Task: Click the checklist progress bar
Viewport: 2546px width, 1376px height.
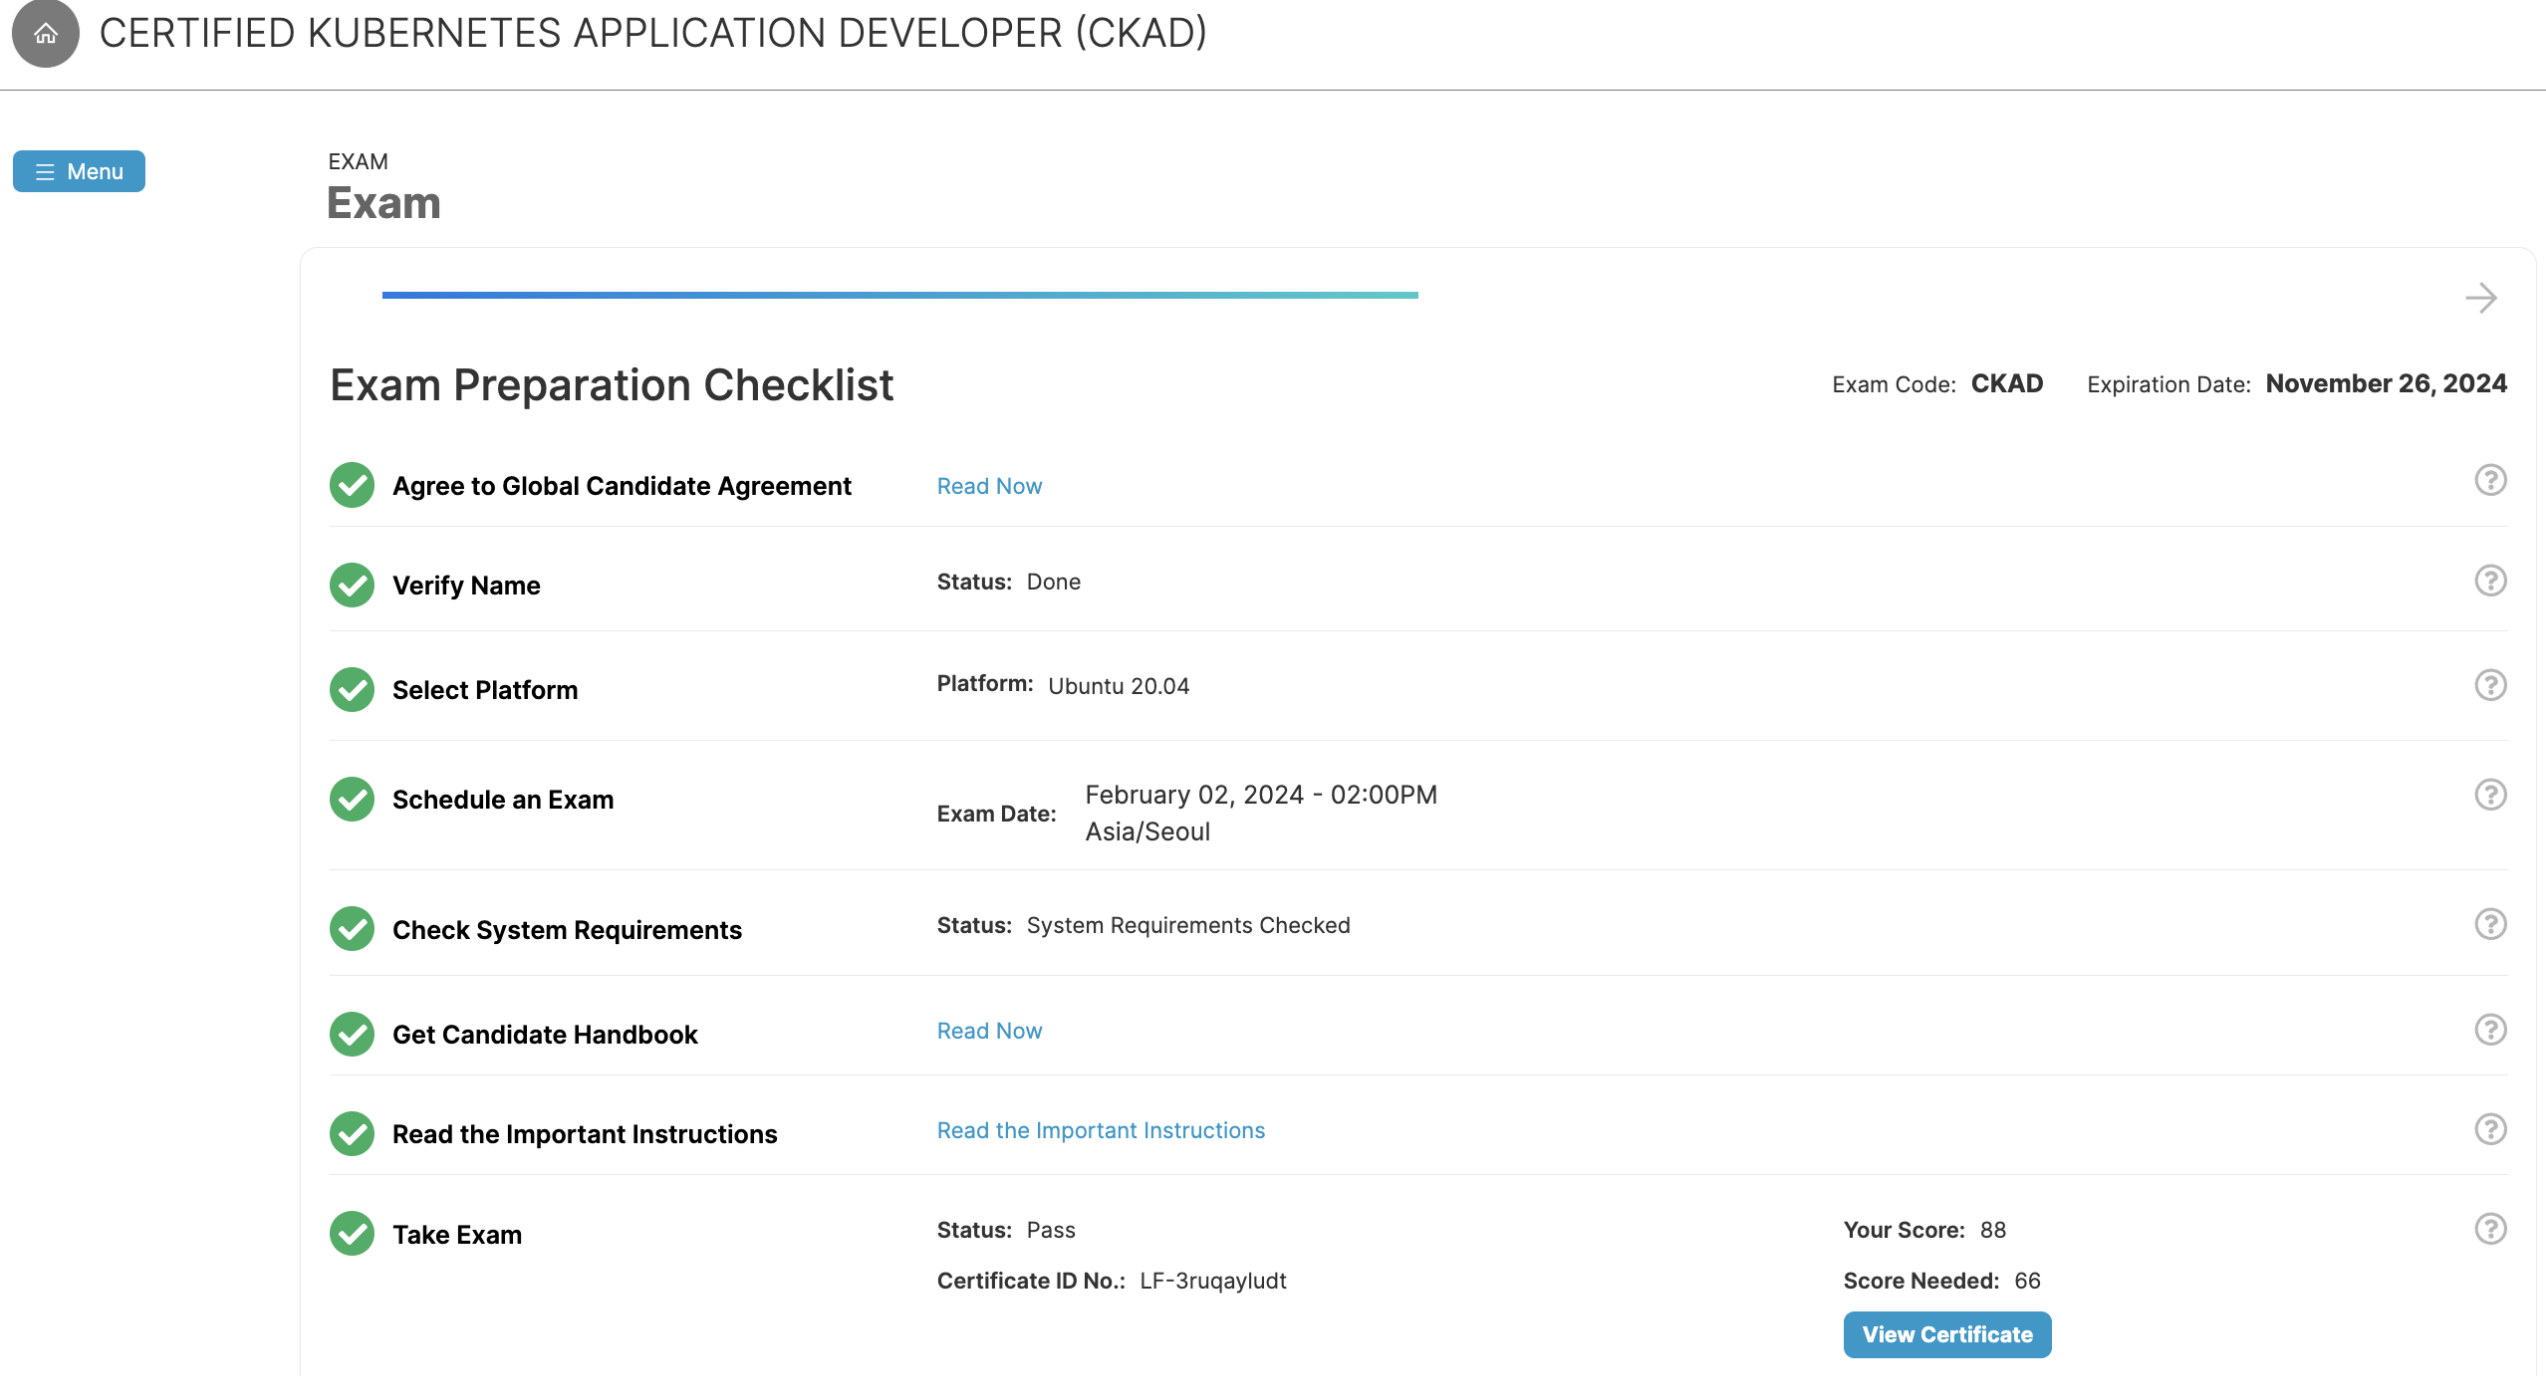Action: pos(899,295)
